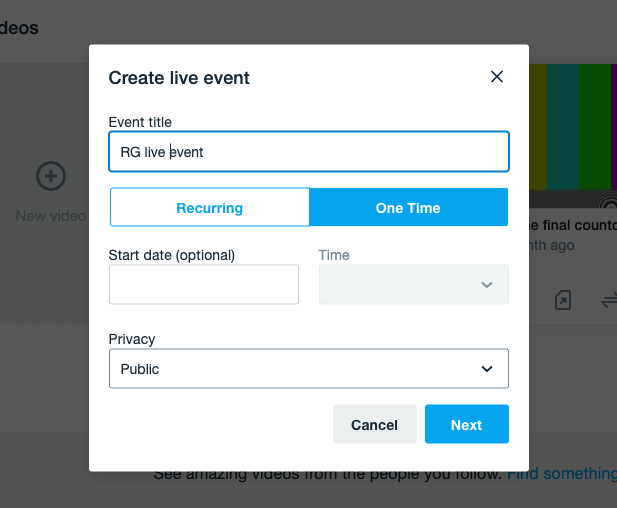Click the chevron arrow in Privacy field
The image size is (617, 508).
487,369
